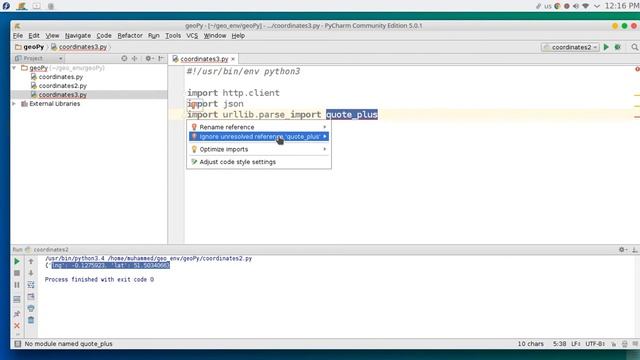Close the coordinates3.py tab
The height and width of the screenshot is (360, 640).
point(233,59)
